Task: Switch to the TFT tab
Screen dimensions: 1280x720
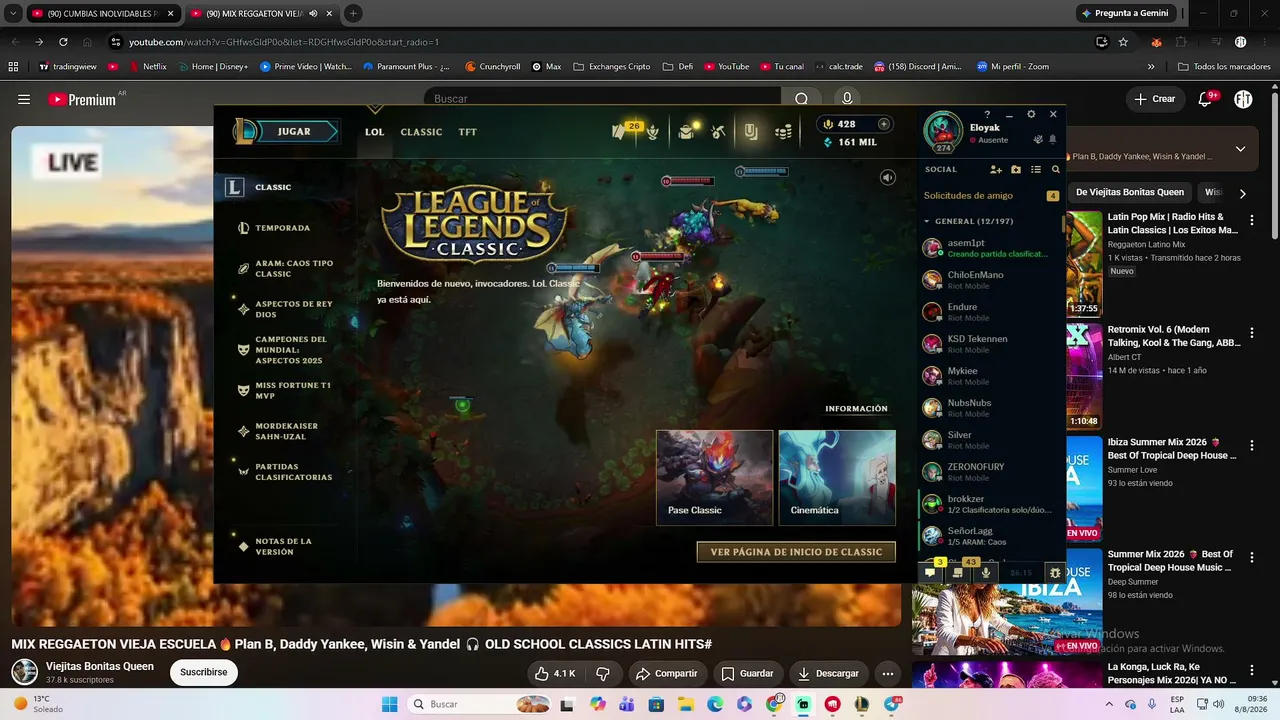Action: [467, 132]
